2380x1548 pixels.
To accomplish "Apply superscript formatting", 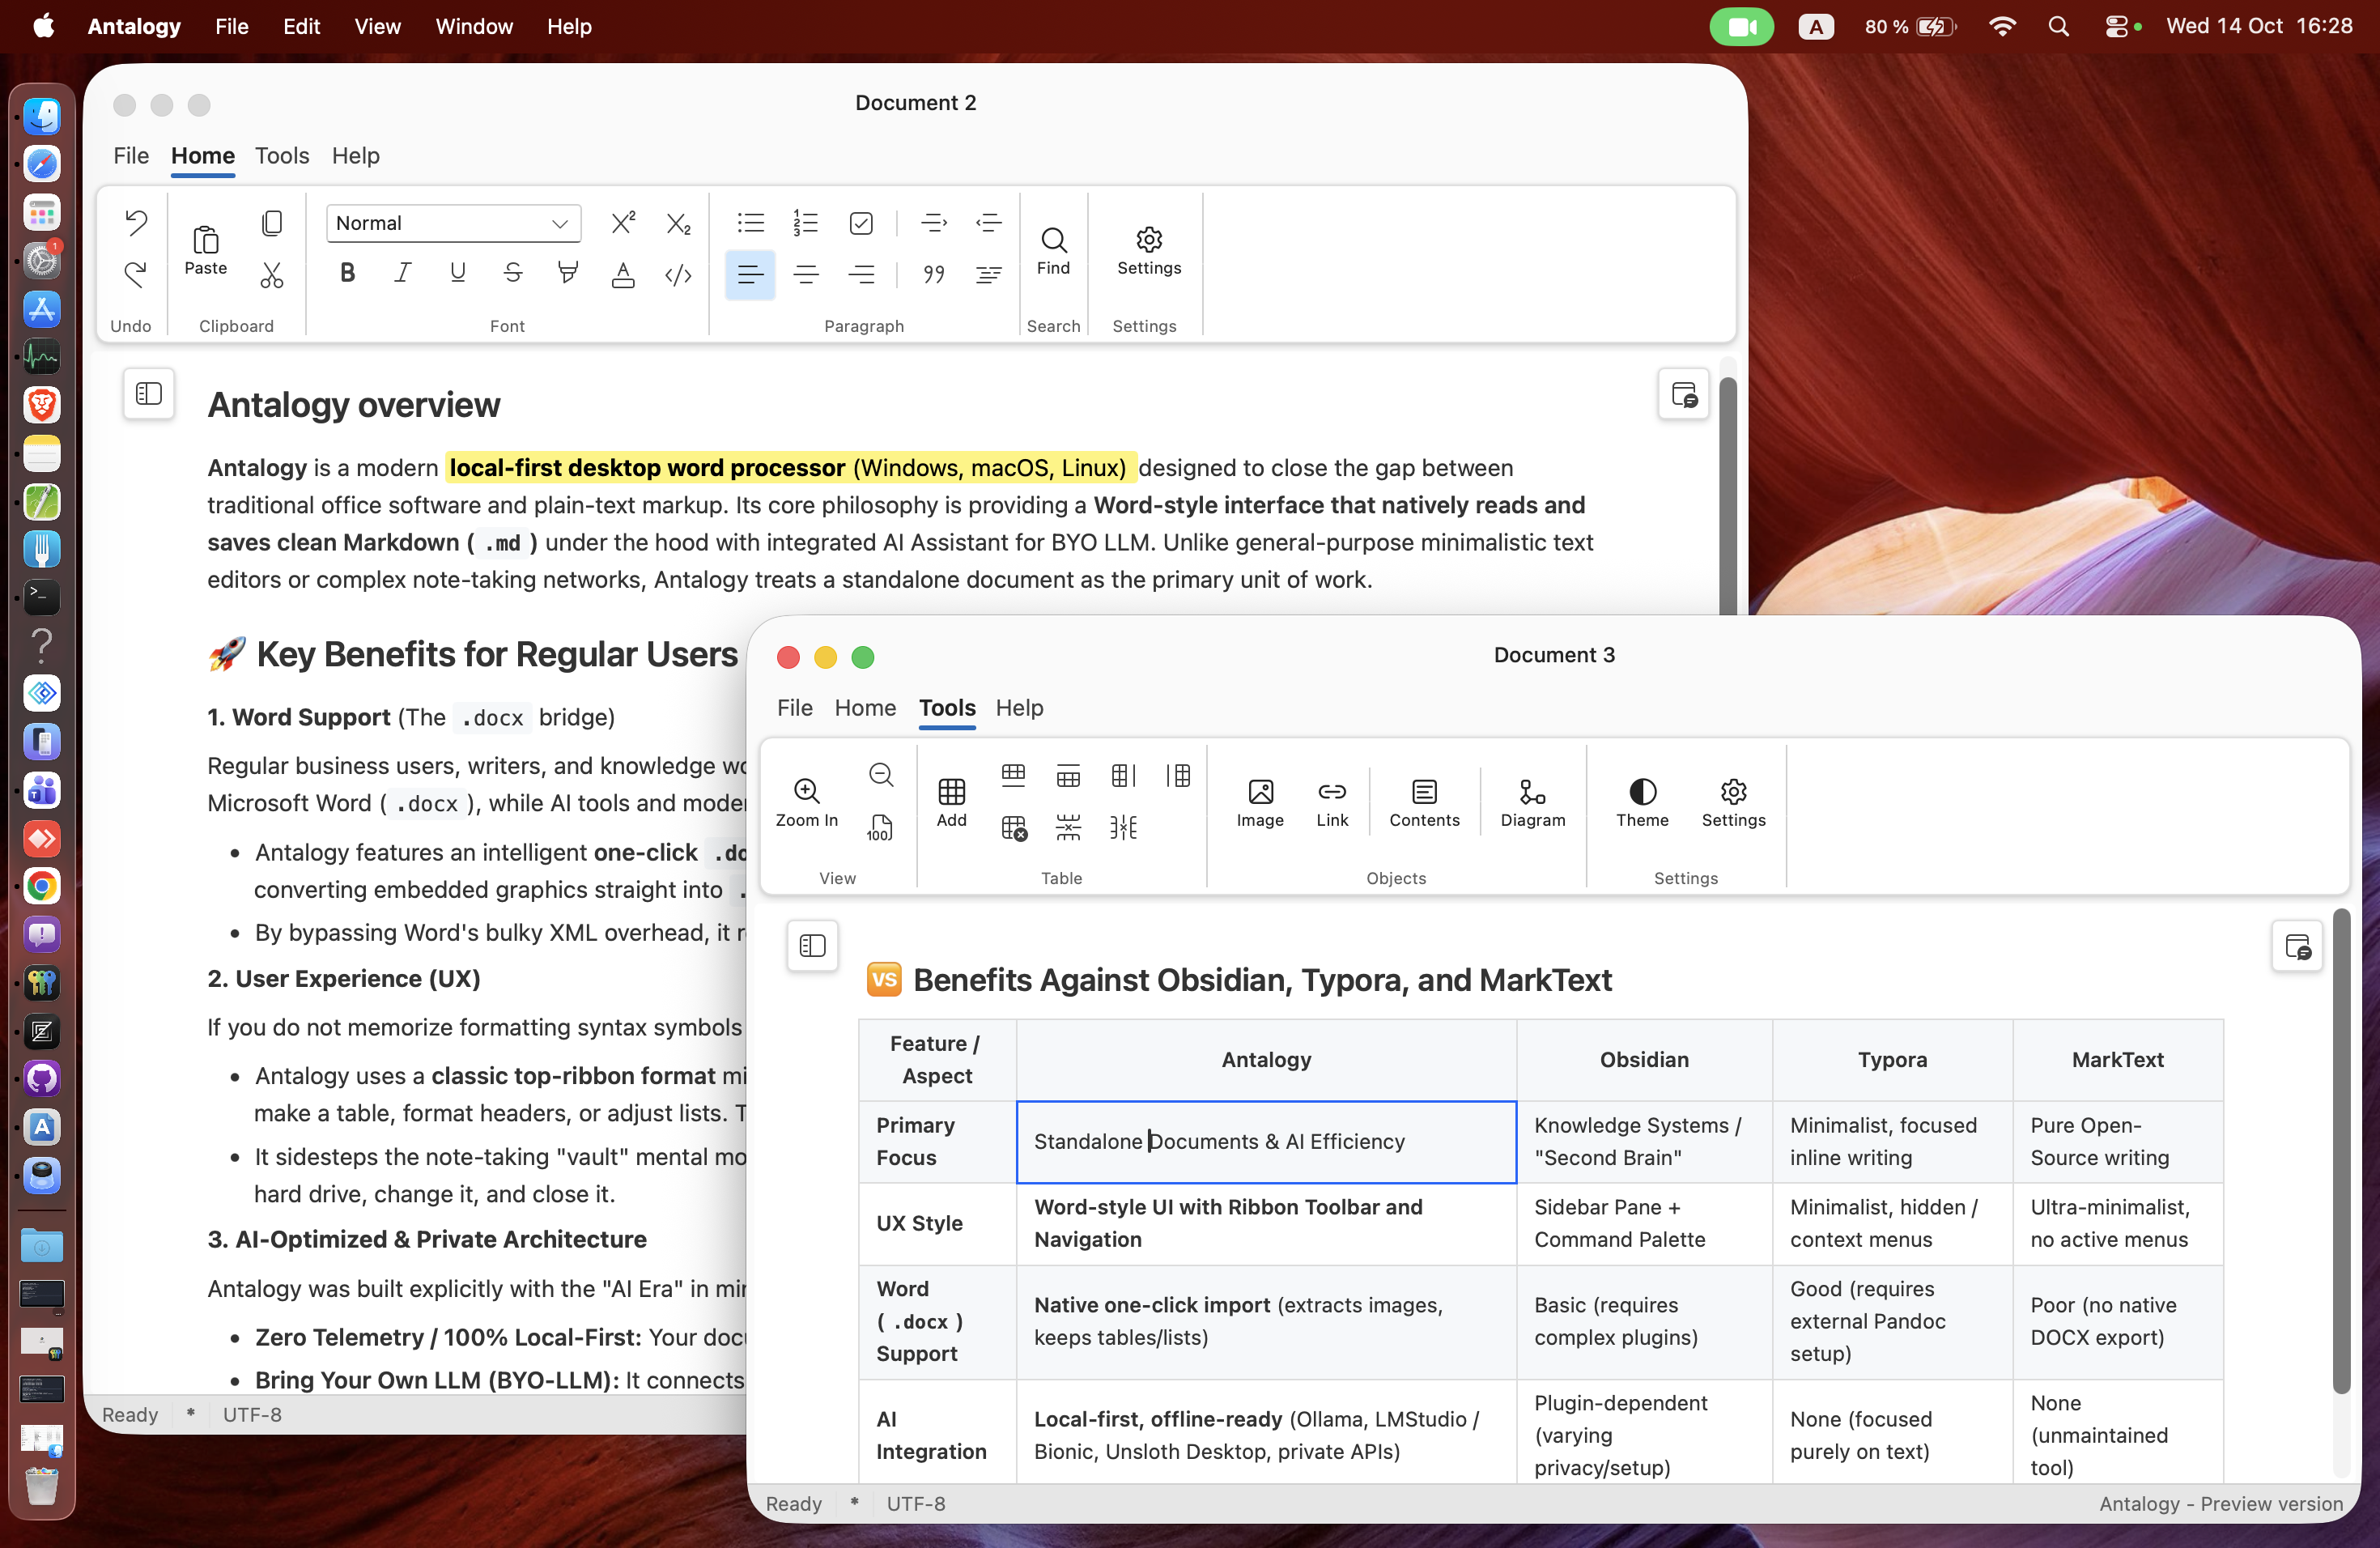I will 623,222.
